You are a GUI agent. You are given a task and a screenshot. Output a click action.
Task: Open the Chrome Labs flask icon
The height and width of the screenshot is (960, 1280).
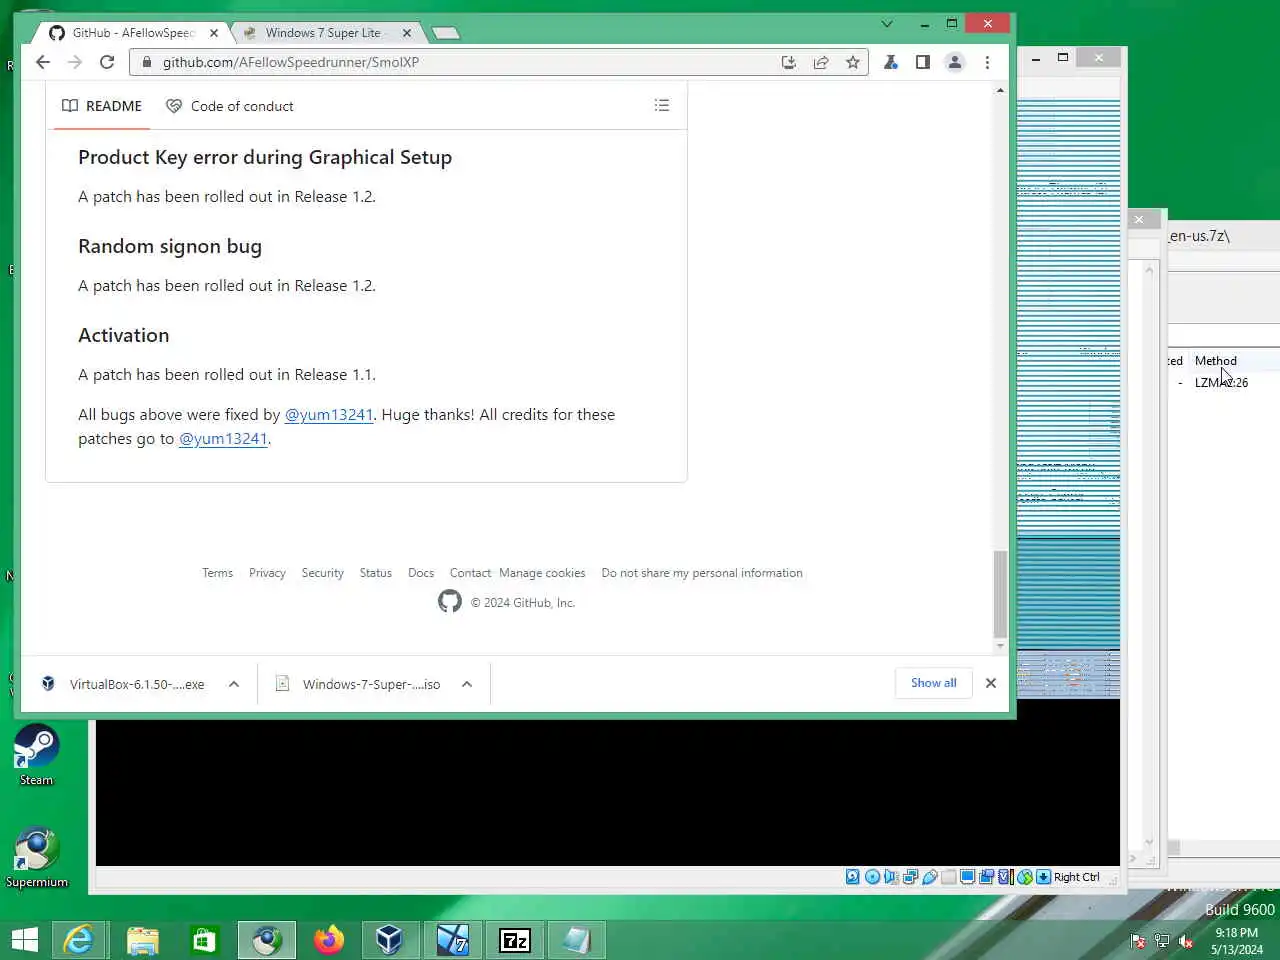tap(890, 62)
